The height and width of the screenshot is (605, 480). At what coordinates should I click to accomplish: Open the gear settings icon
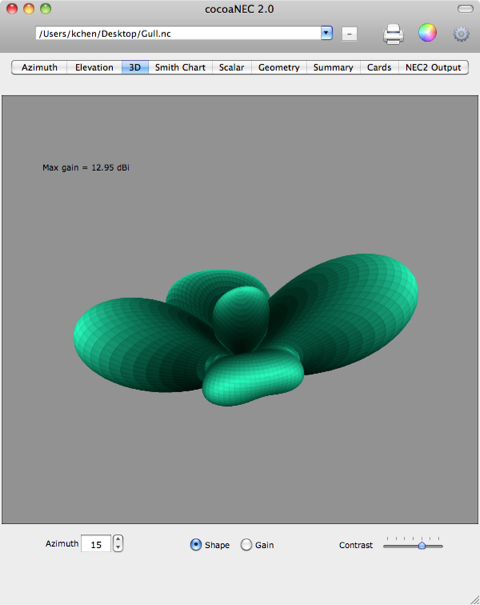461,34
